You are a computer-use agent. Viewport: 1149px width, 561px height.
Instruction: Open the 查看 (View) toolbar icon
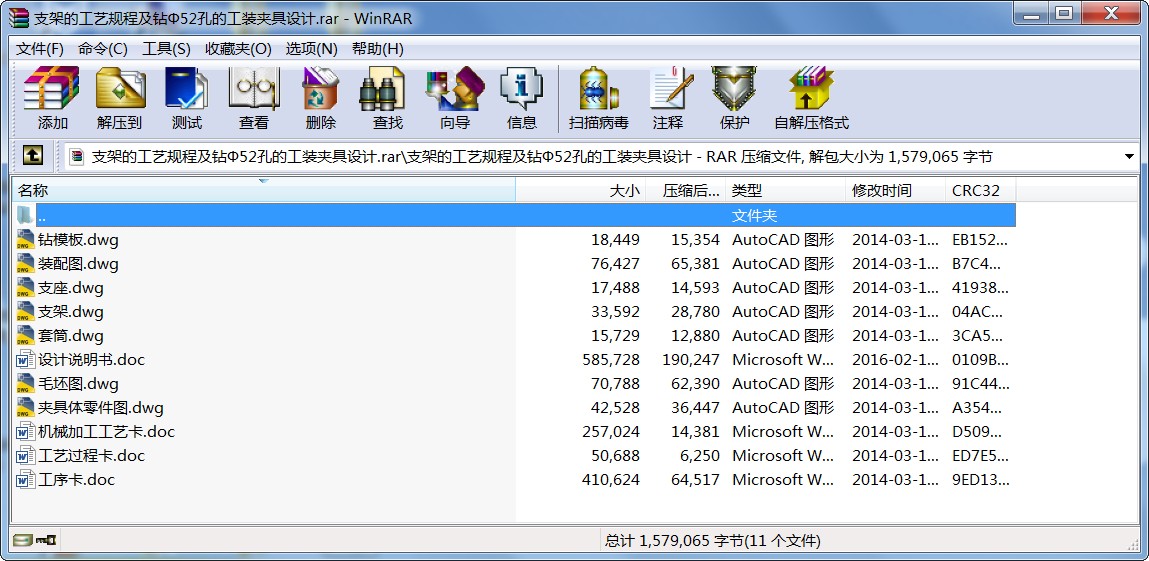[x=254, y=98]
